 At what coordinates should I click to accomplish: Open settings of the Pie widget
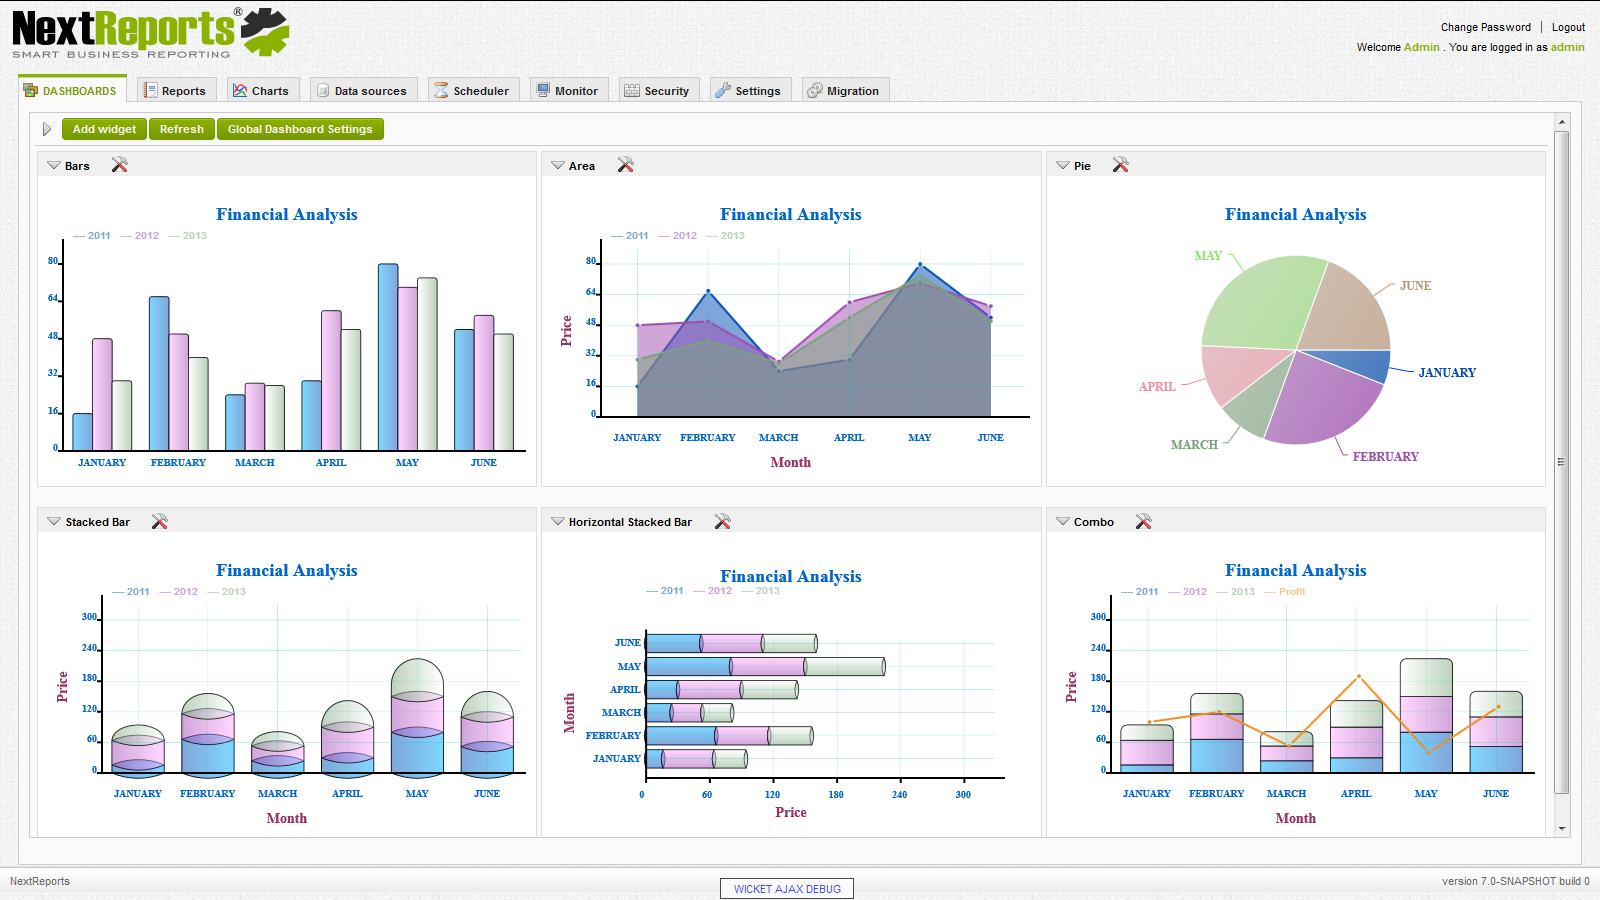click(x=1121, y=165)
